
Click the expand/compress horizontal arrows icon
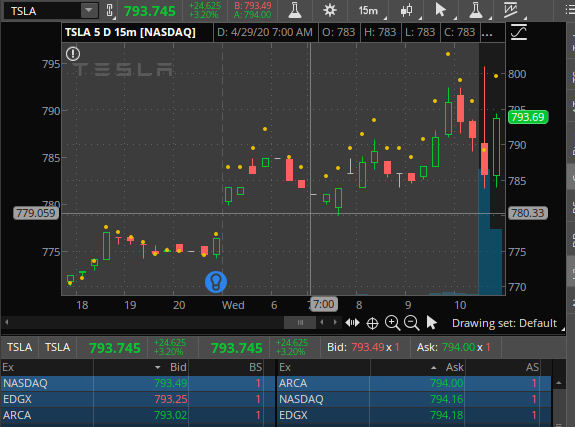pos(352,323)
